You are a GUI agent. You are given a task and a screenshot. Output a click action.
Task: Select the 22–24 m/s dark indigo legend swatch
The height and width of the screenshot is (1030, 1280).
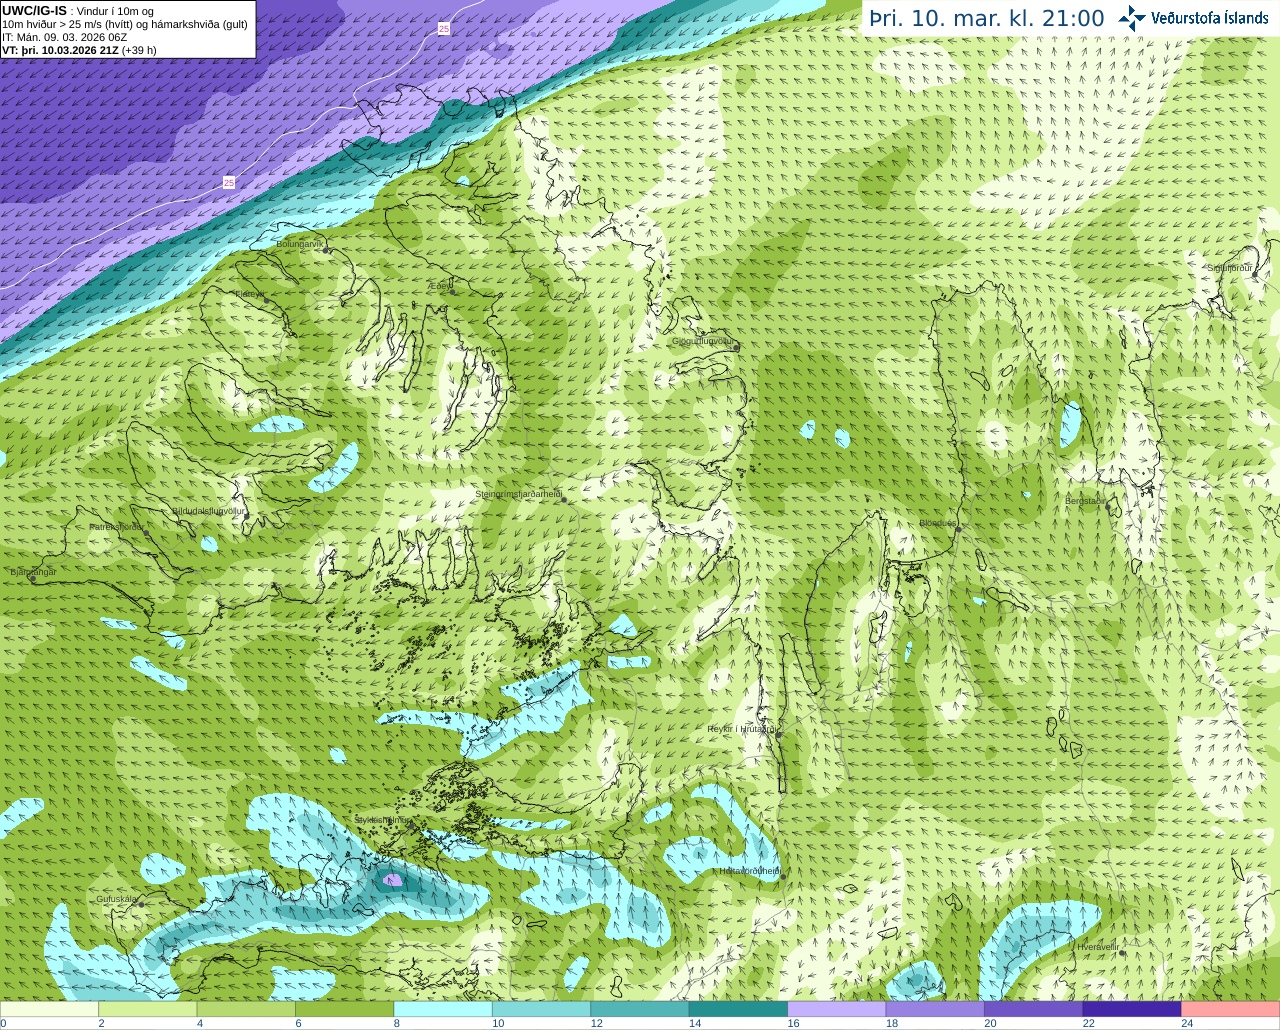[x=1132, y=1009]
